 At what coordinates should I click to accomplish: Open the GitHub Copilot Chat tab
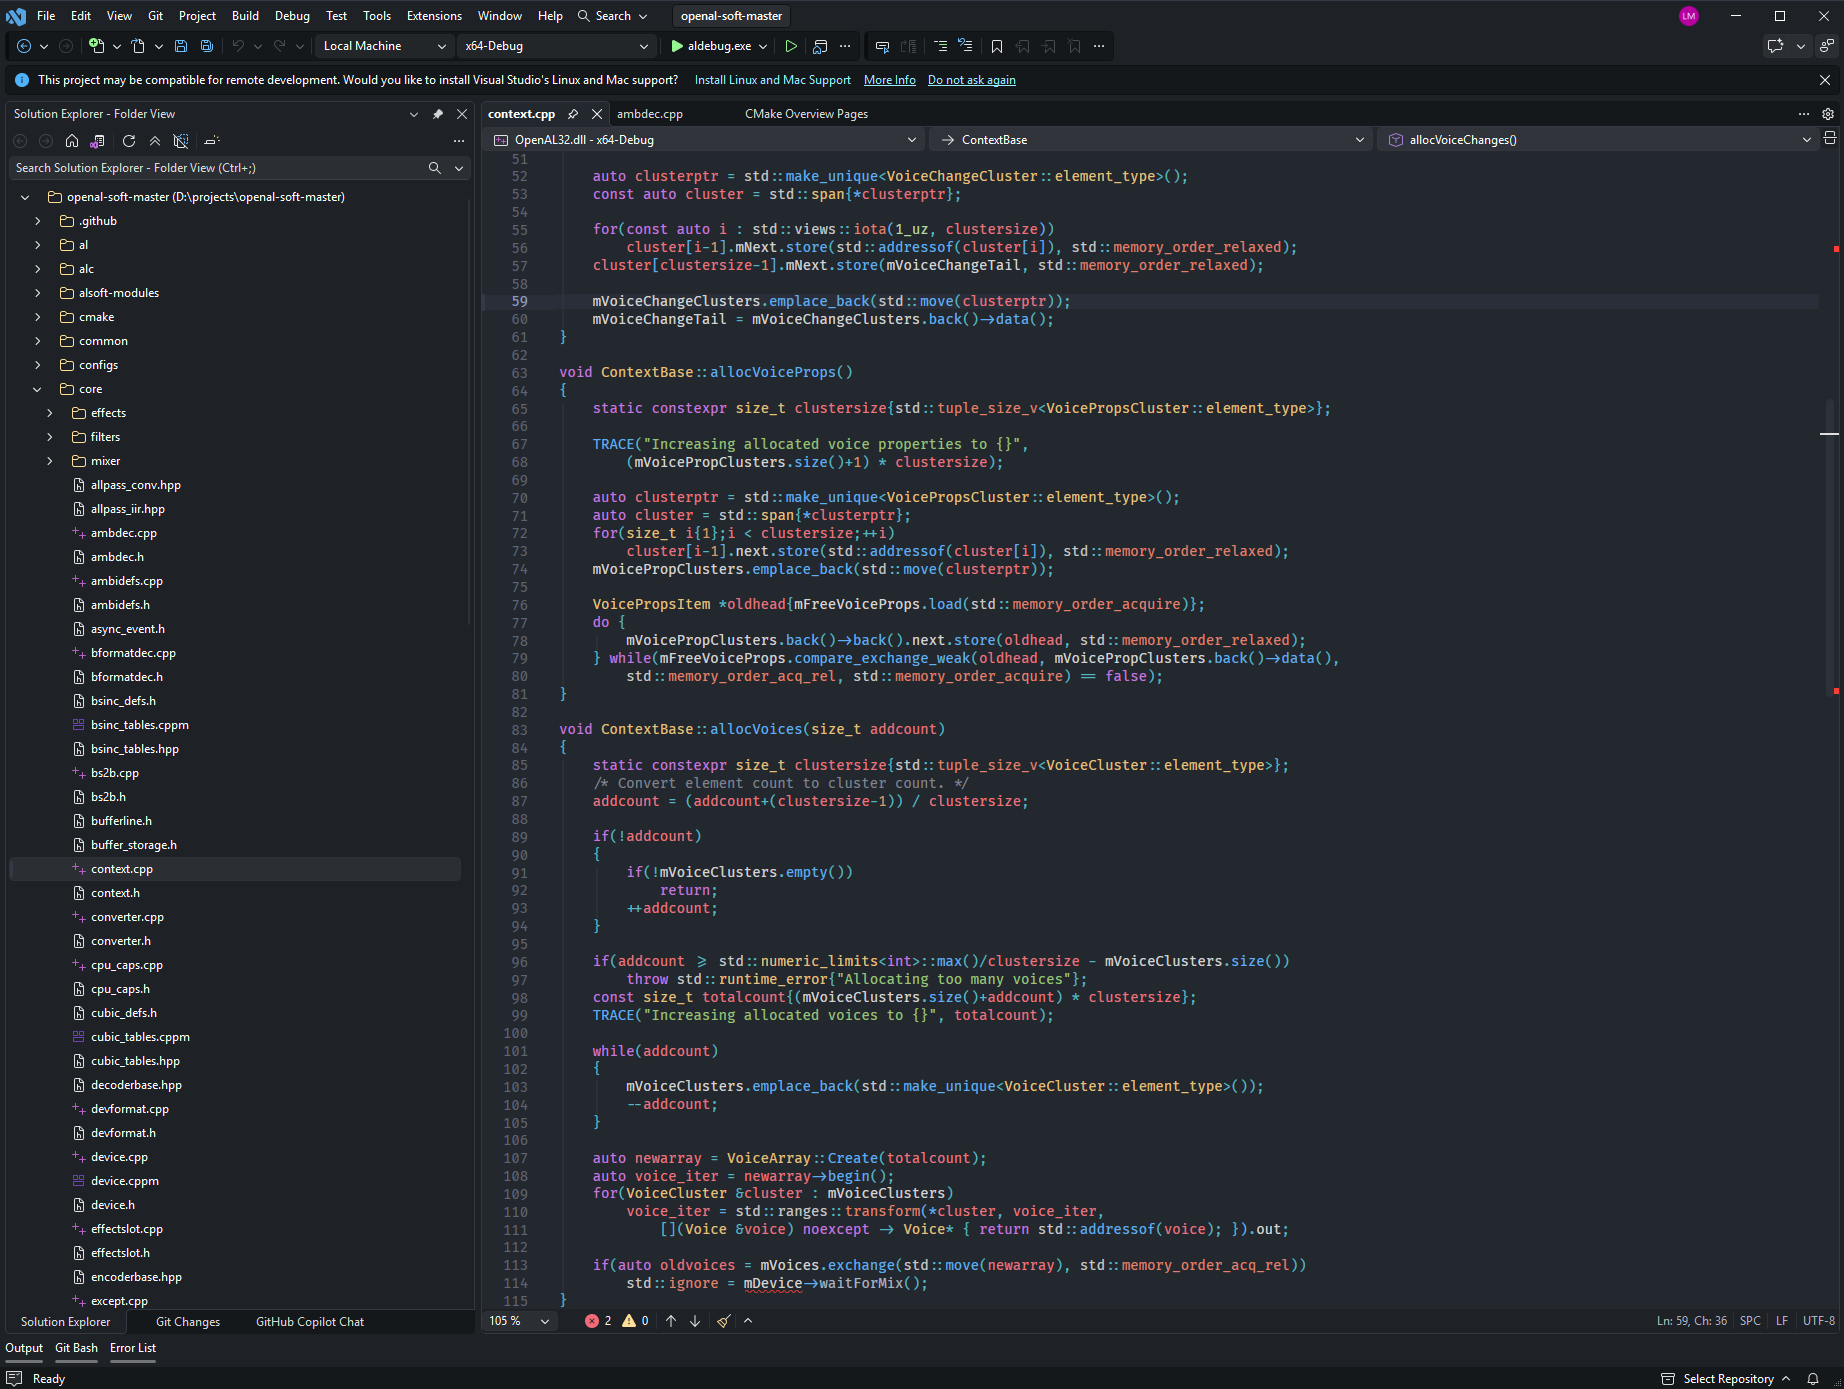(310, 1322)
